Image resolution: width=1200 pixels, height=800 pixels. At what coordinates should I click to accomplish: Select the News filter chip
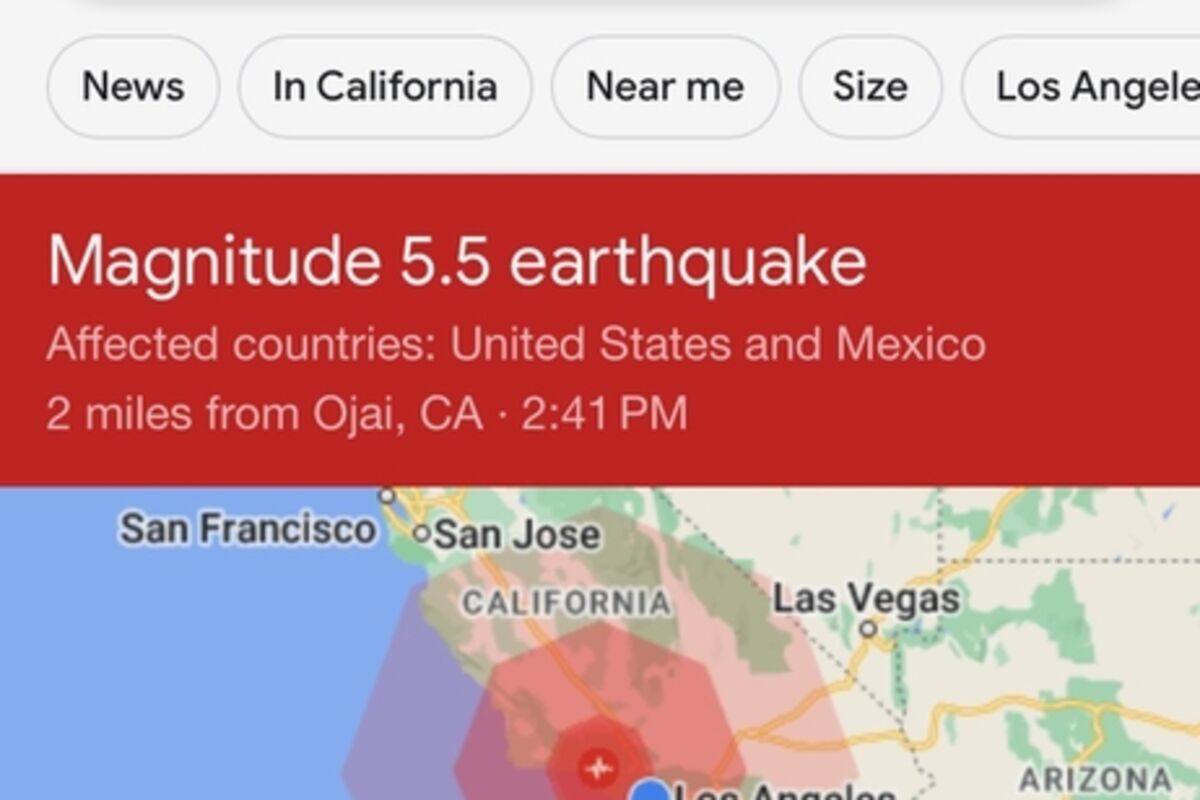[133, 87]
